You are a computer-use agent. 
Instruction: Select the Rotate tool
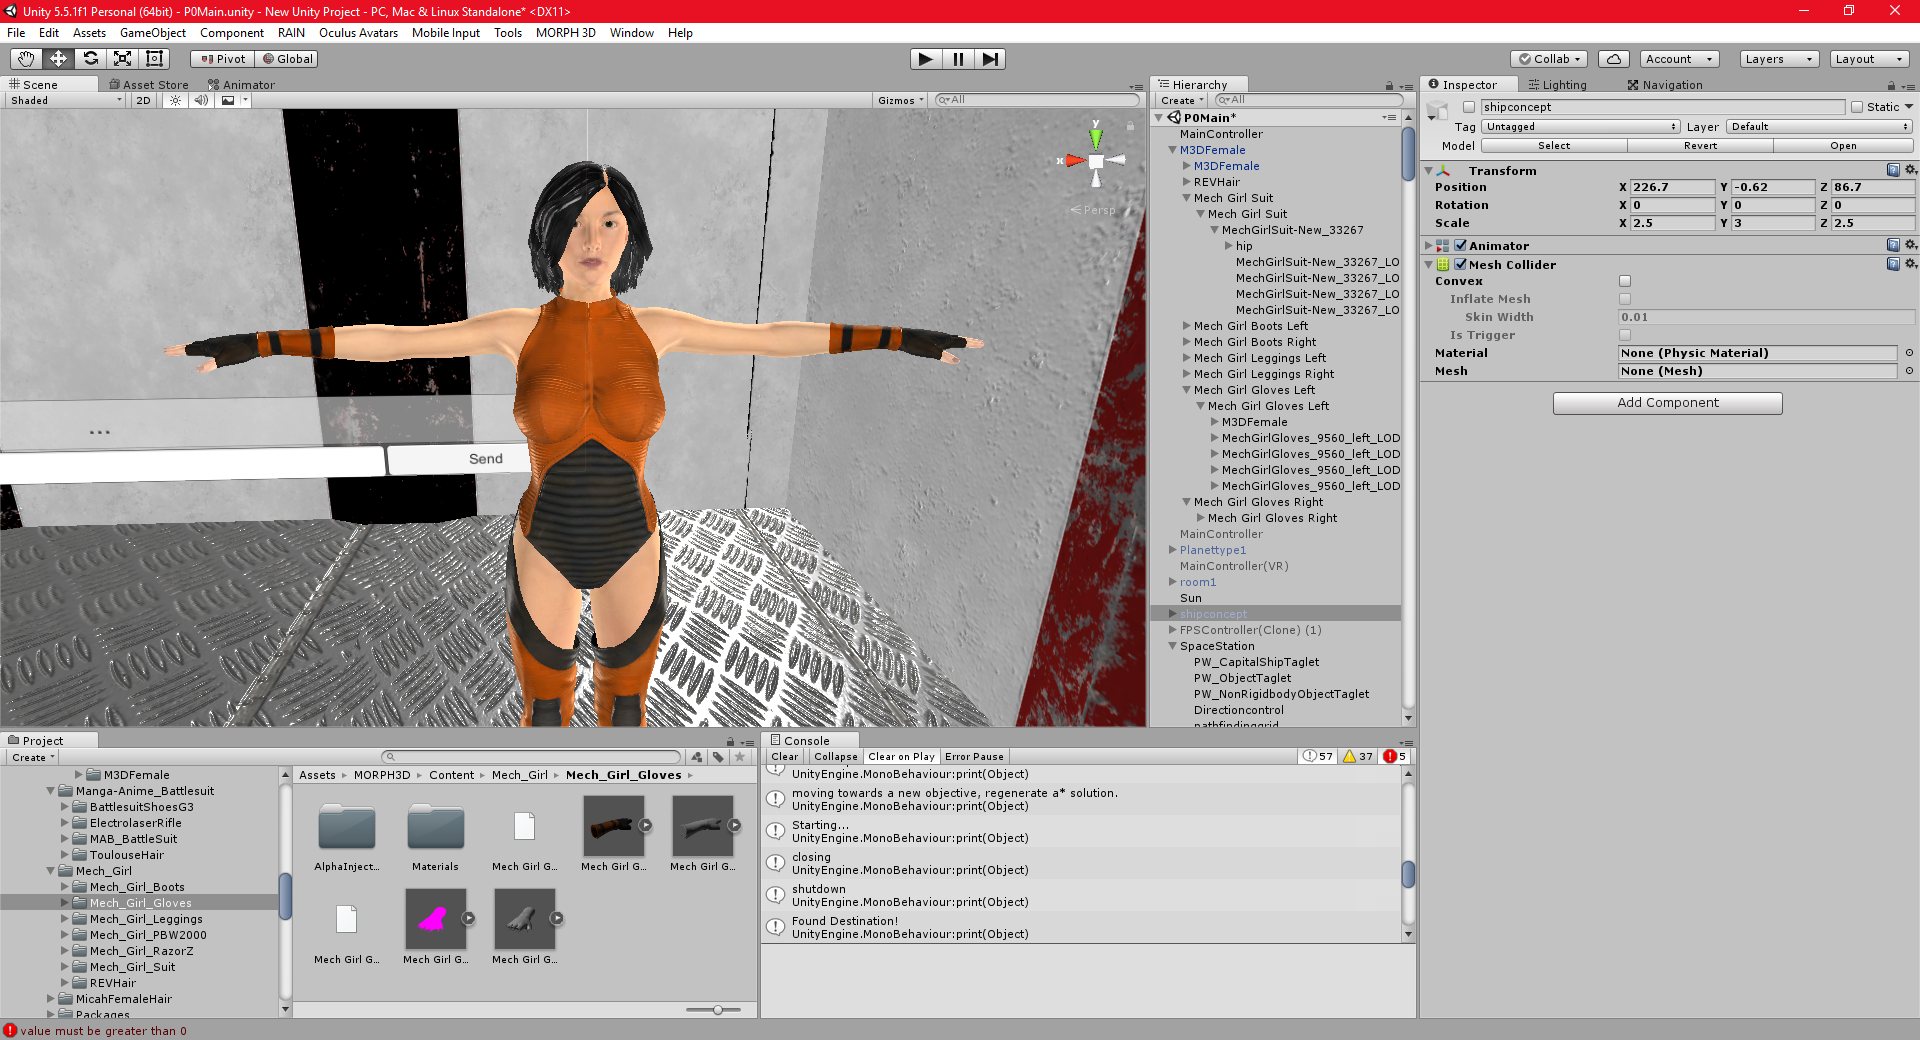coord(90,59)
